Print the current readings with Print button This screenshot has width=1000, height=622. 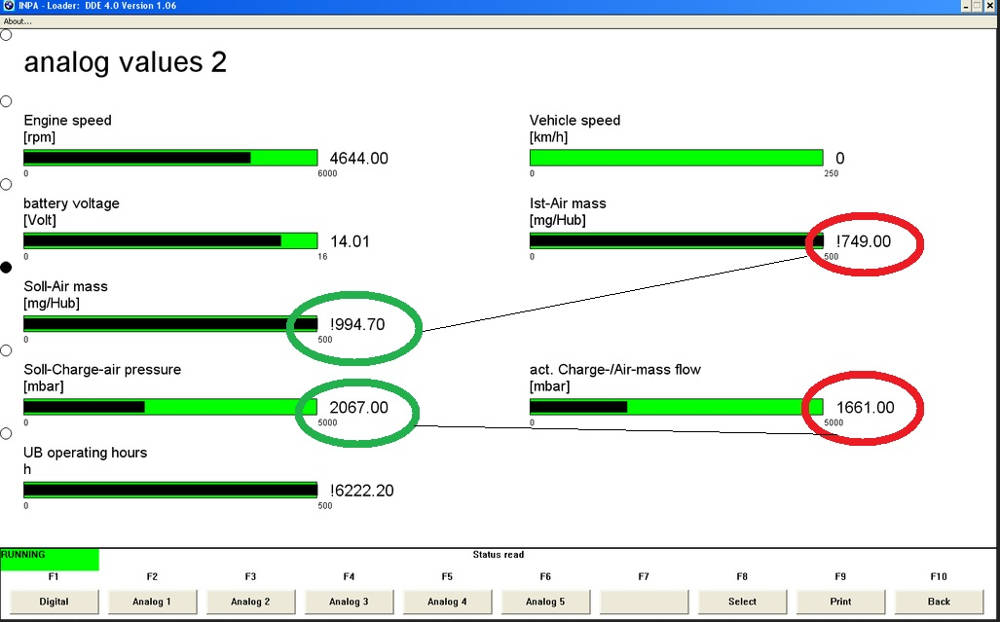pos(840,601)
